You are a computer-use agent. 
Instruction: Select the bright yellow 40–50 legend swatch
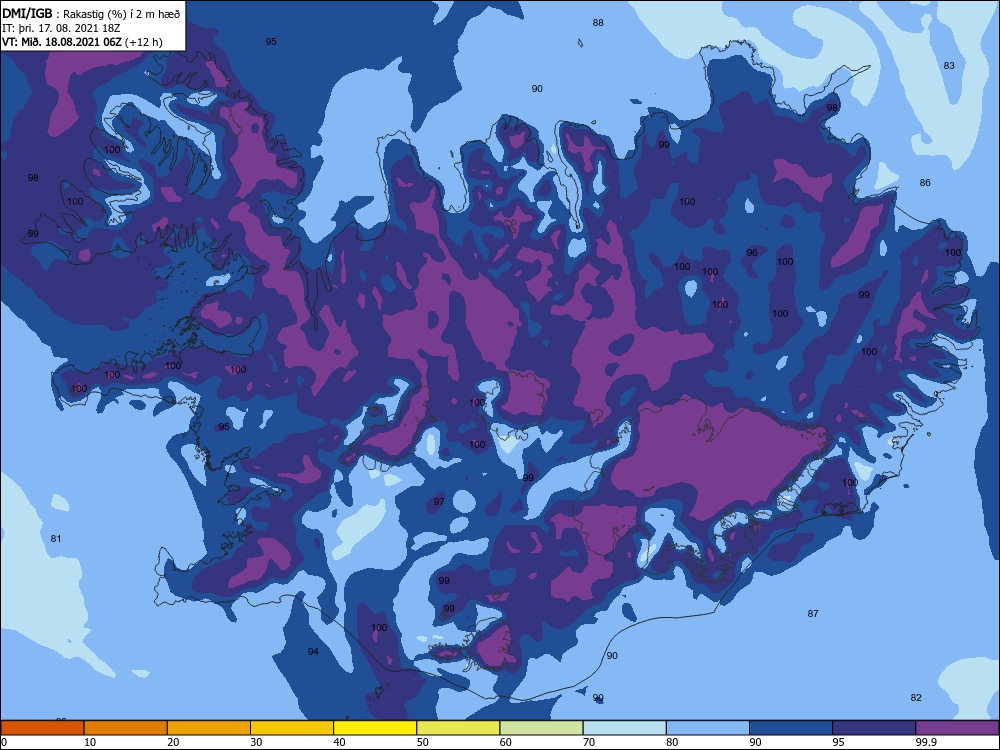375,728
